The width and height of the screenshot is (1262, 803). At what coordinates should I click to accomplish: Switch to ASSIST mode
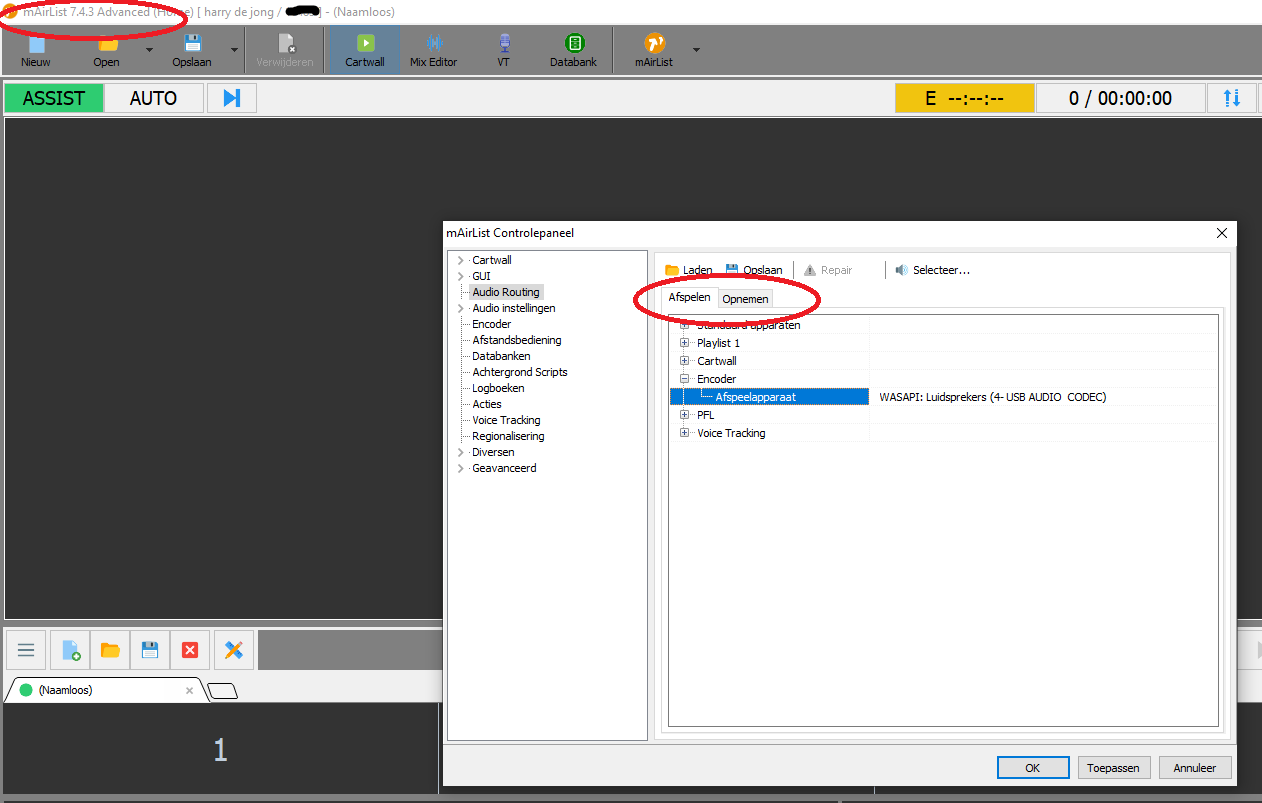pos(54,98)
